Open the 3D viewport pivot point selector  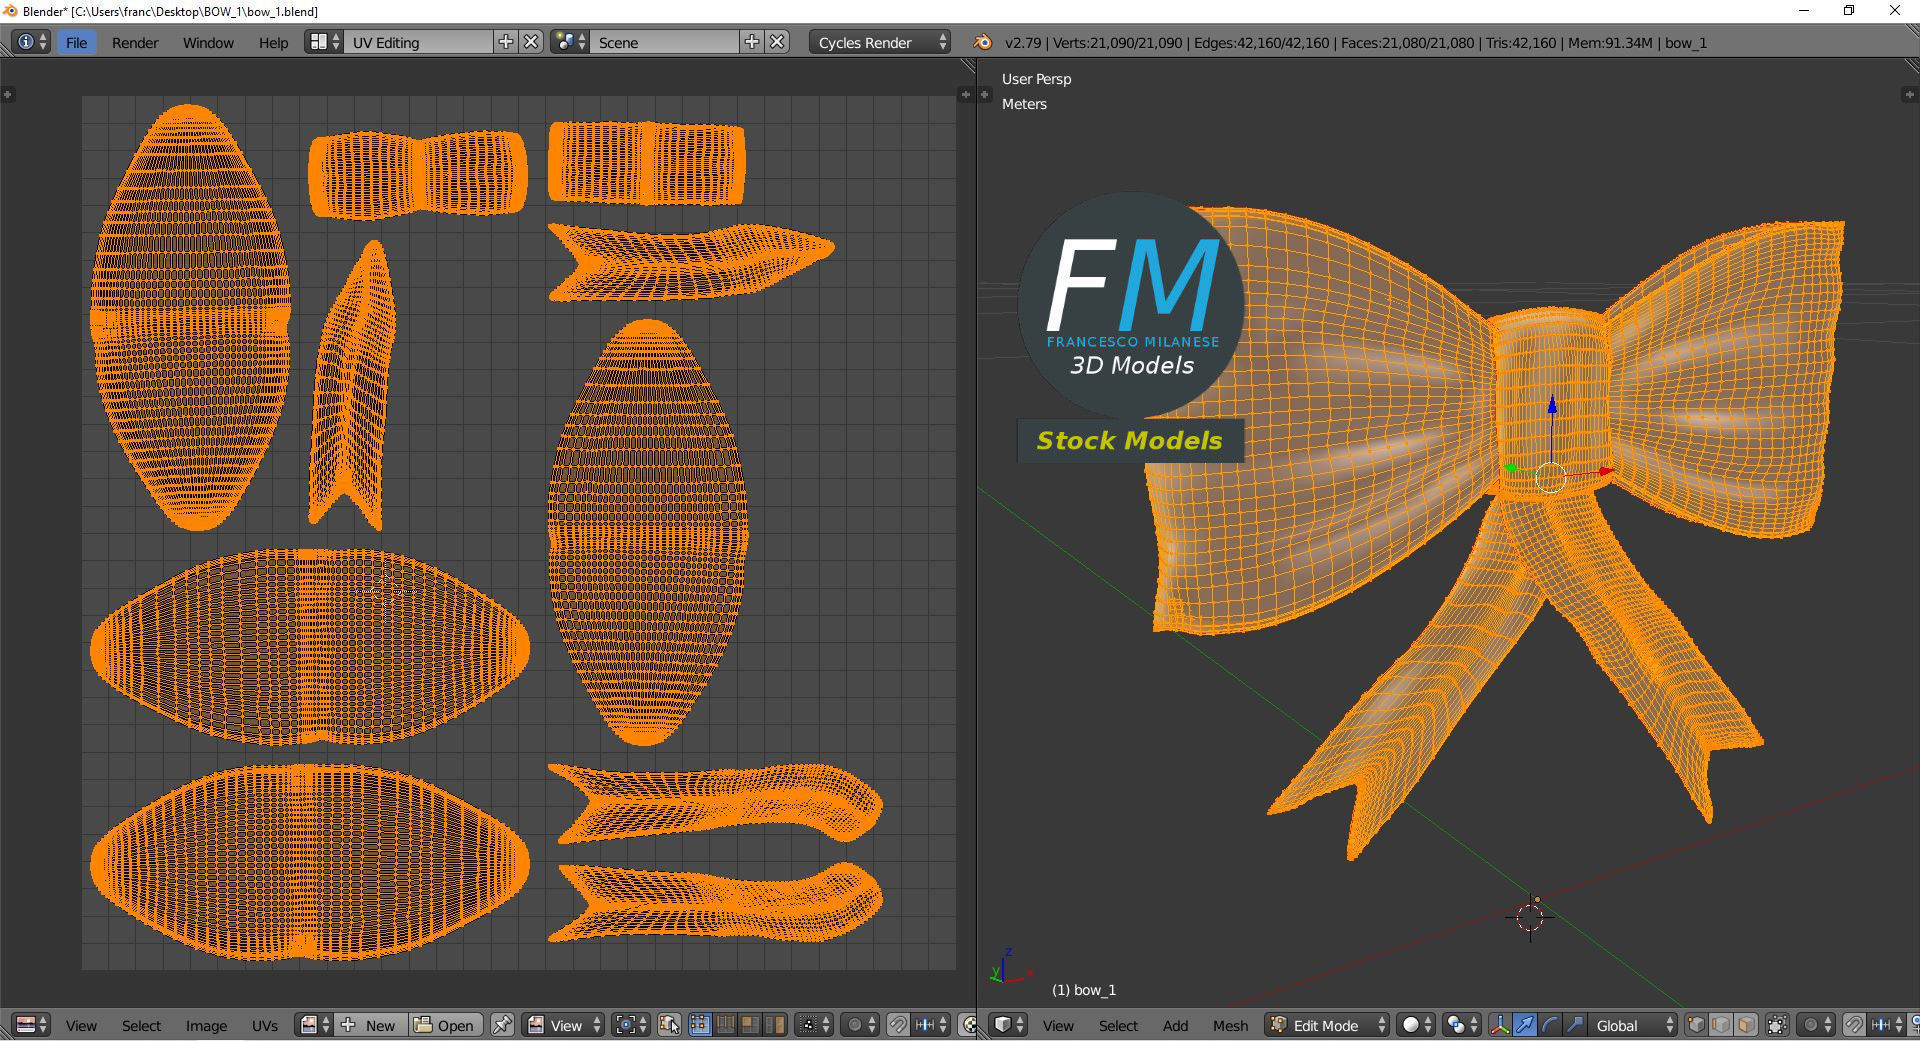coord(1463,1025)
